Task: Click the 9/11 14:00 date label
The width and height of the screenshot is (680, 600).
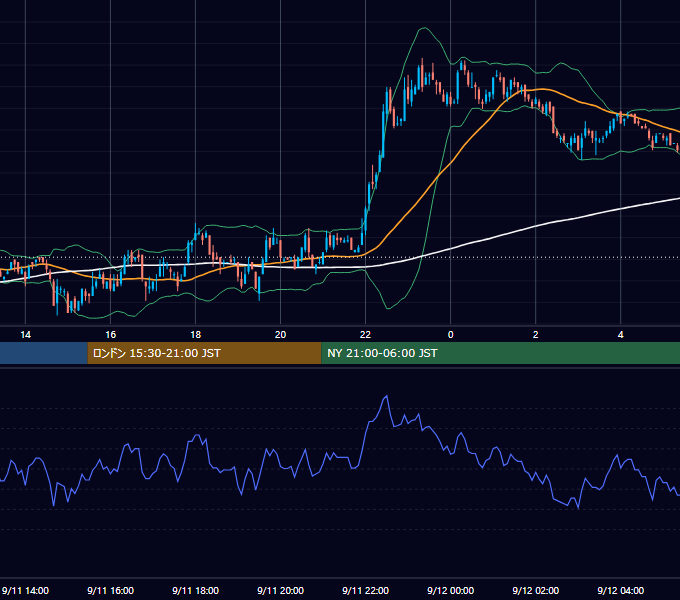Action: click(x=25, y=590)
